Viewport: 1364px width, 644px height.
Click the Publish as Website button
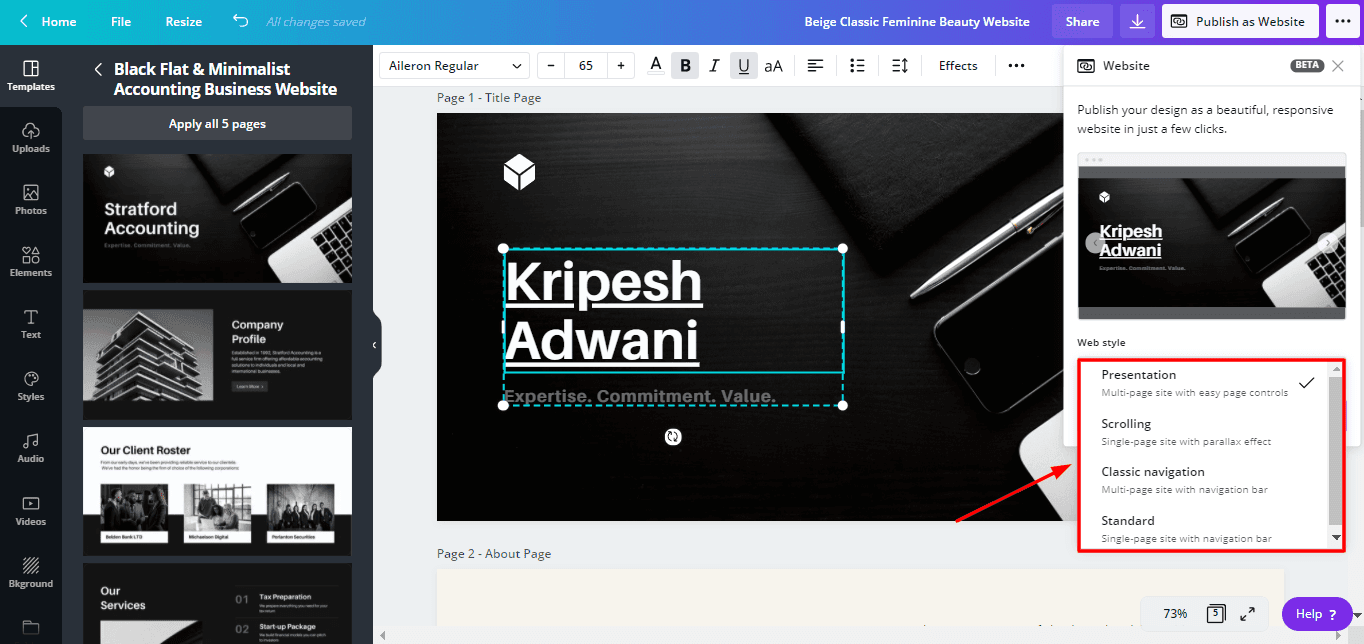(1238, 21)
